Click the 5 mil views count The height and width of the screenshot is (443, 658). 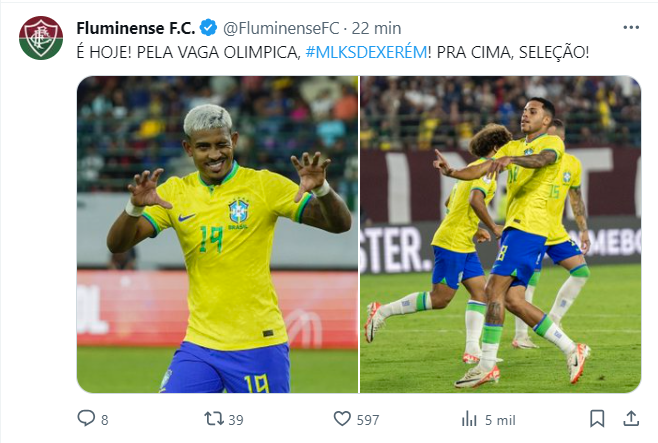[500, 420]
